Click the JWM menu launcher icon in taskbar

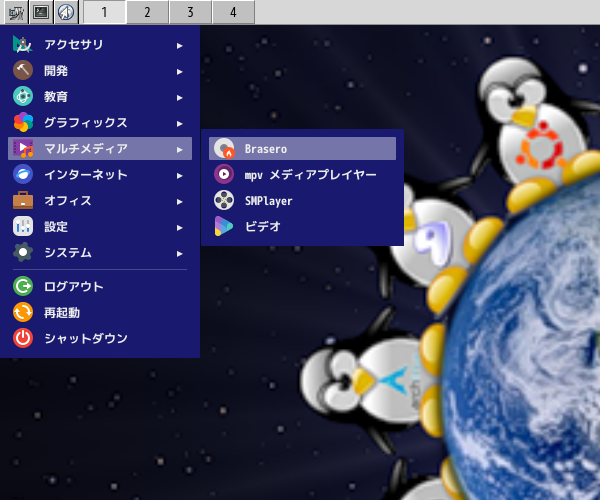[x=16, y=12]
